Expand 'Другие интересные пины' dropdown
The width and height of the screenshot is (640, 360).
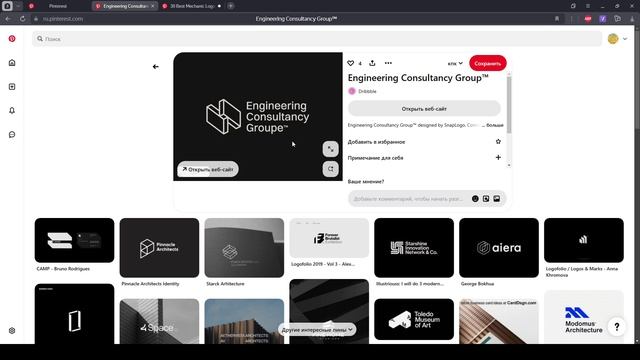(317, 330)
